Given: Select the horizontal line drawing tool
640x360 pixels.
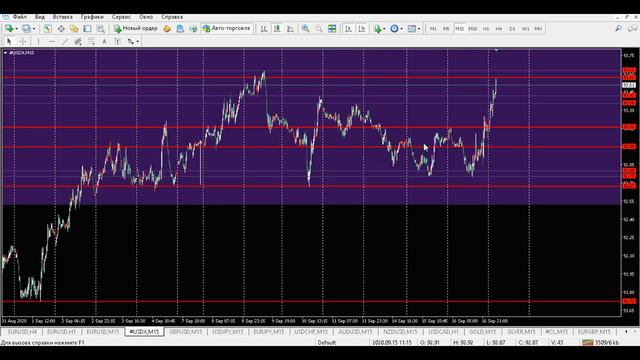Looking at the screenshot, I should click(51, 41).
